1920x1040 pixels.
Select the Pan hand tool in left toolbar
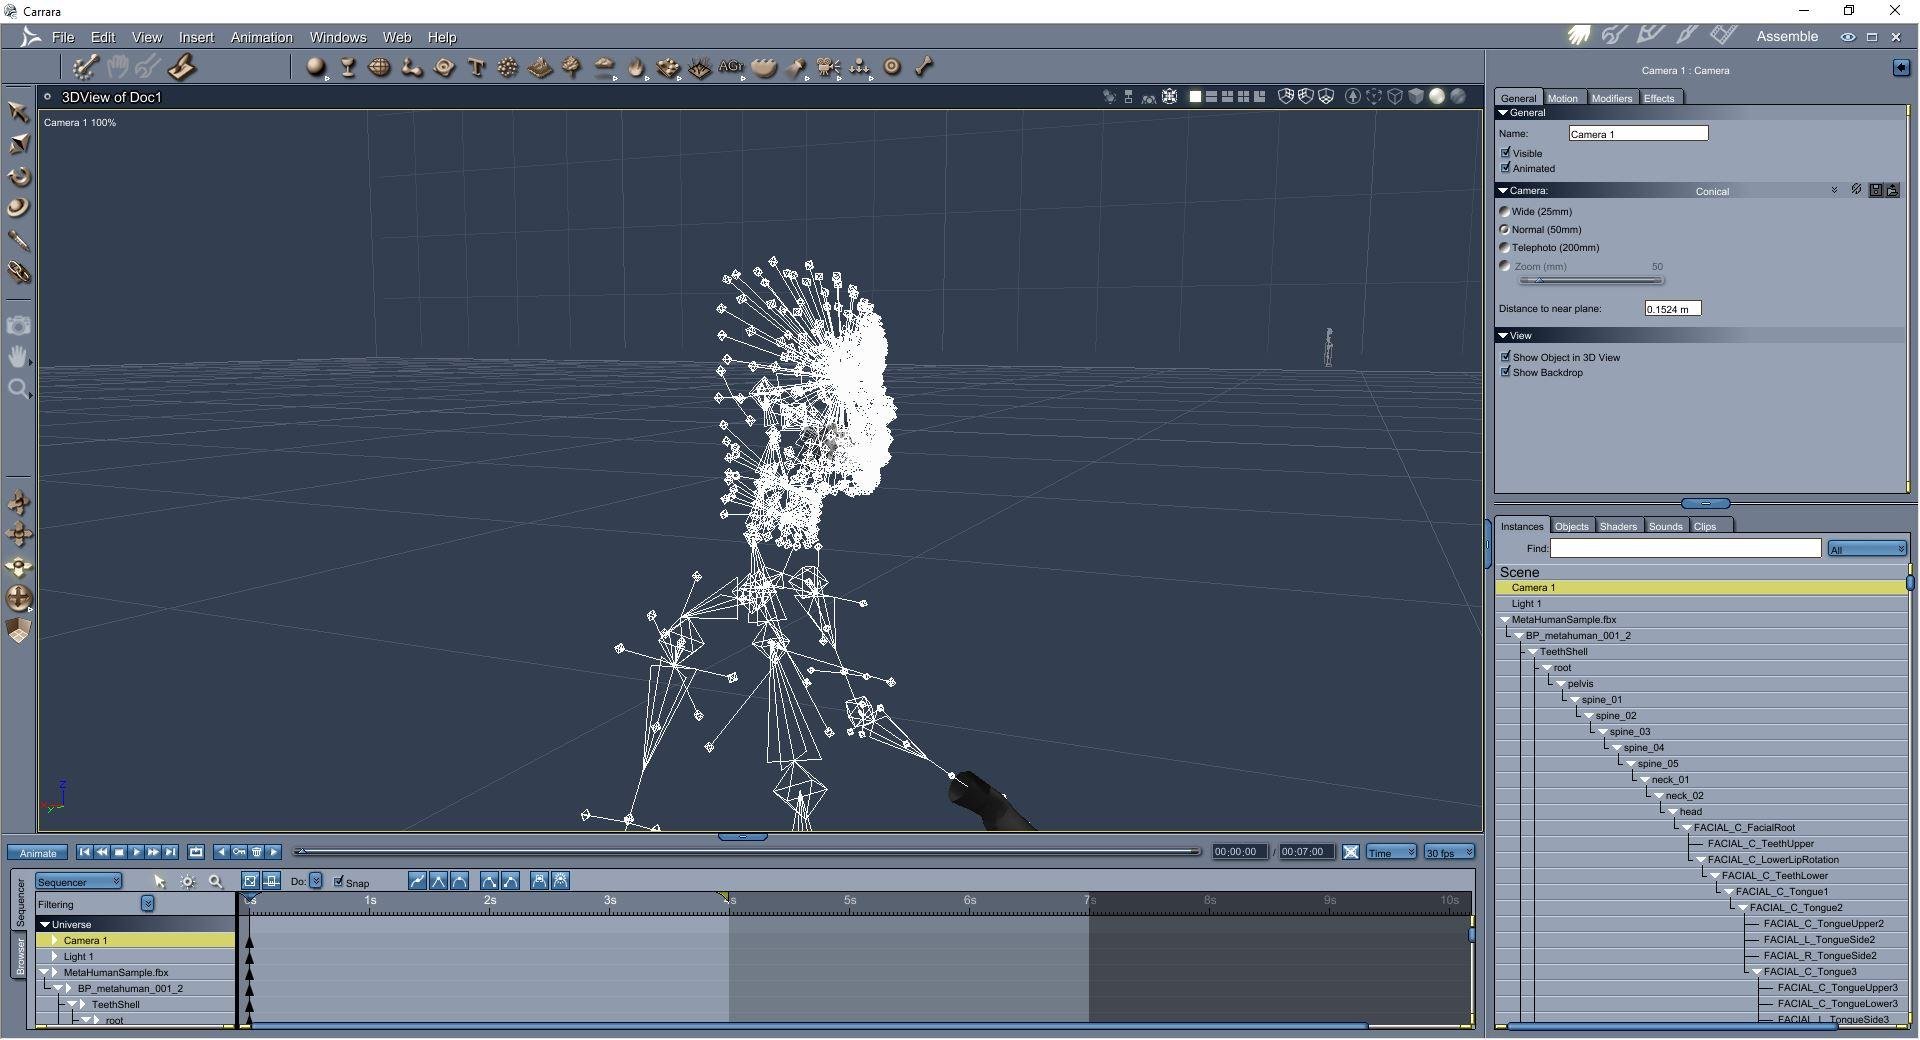17,357
